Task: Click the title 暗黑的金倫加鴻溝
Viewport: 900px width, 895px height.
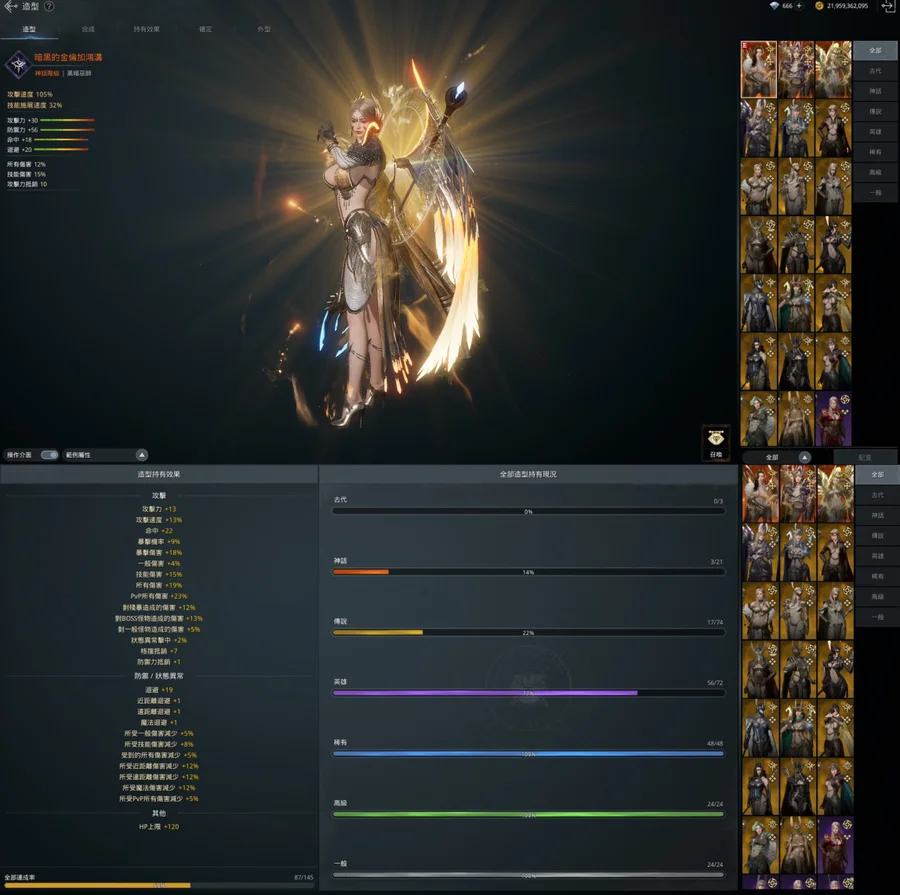Action: [68, 57]
